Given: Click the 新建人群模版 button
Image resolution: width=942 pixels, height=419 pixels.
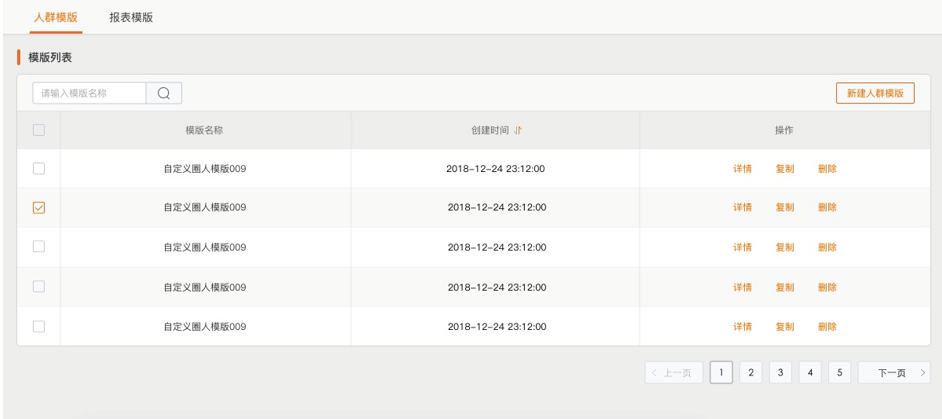Looking at the screenshot, I should (875, 93).
